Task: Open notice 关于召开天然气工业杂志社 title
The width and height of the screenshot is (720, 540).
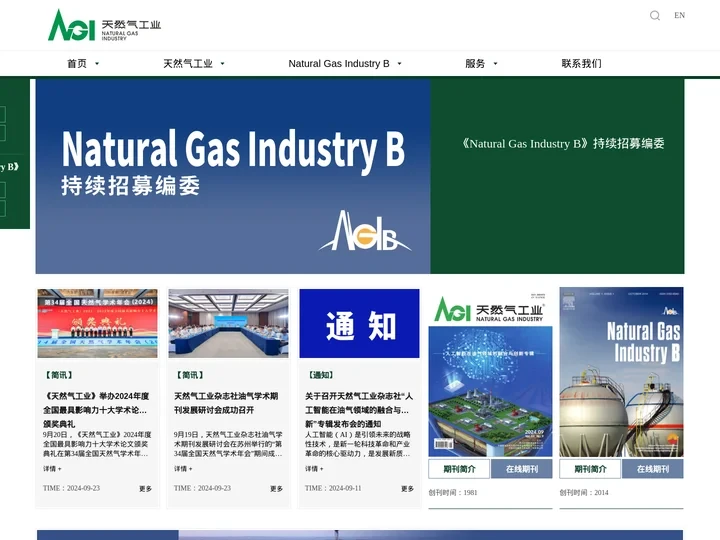Action: point(359,410)
